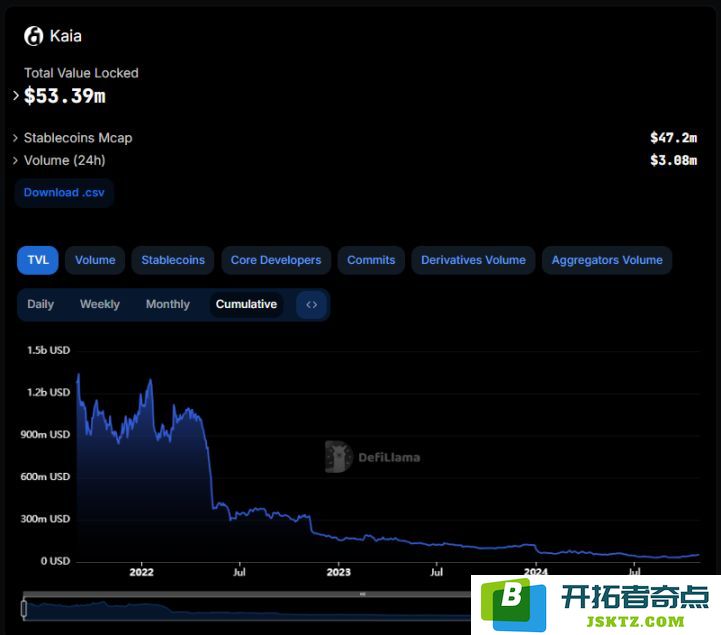The height and width of the screenshot is (635, 721).
Task: Click the 600m USD axis label
Action: [45, 477]
